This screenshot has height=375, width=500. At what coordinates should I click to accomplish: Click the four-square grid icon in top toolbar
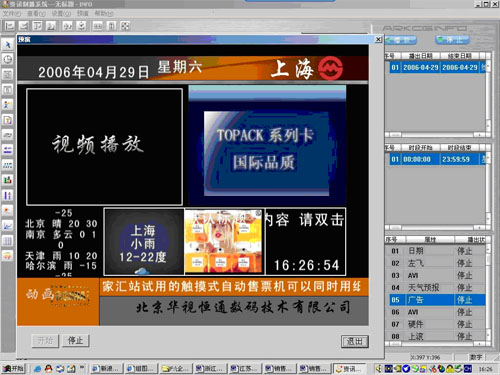[125, 26]
